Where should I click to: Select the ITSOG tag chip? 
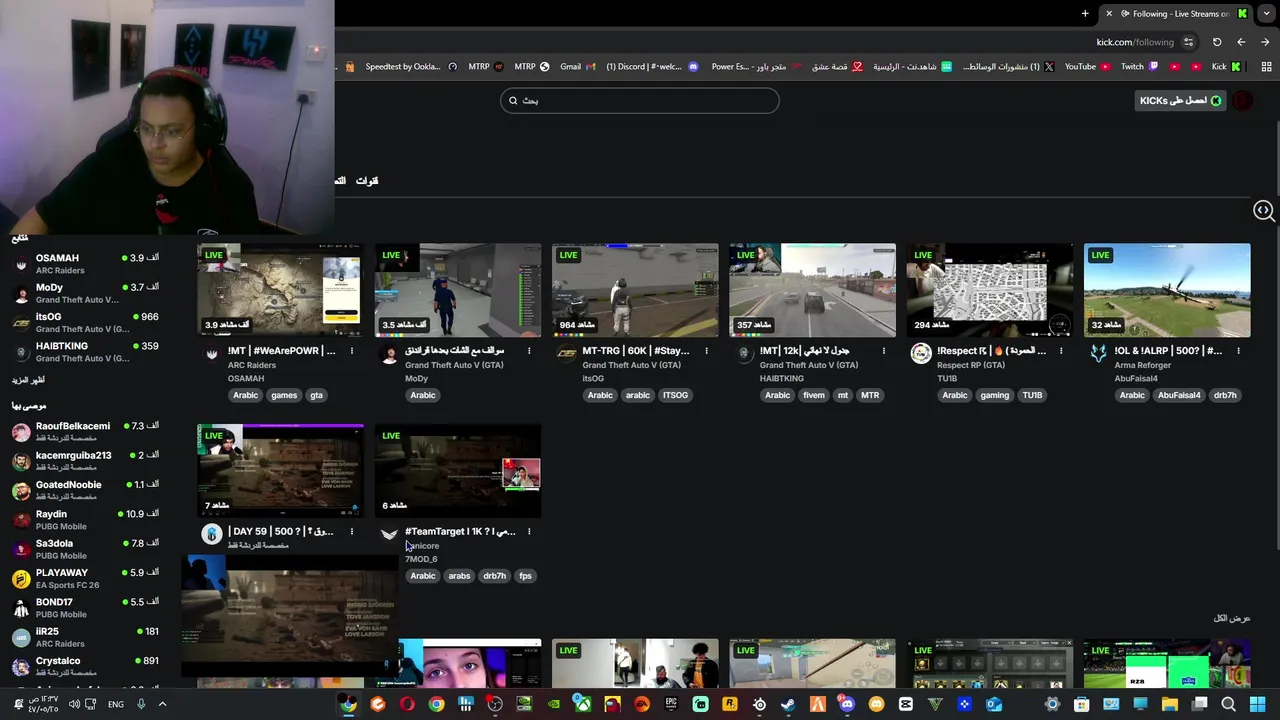coord(675,395)
